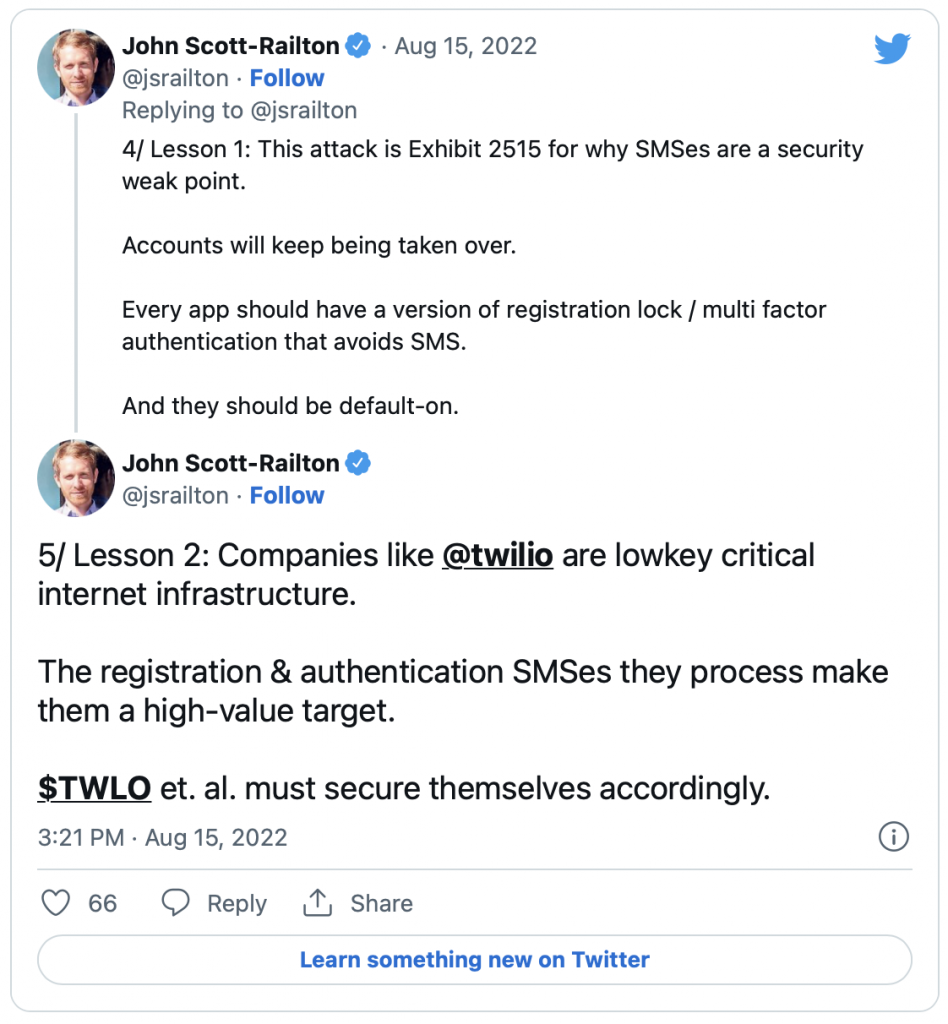Image resolution: width=948 pixels, height=1024 pixels.
Task: Open the tweet info circle icon
Action: click(x=893, y=837)
